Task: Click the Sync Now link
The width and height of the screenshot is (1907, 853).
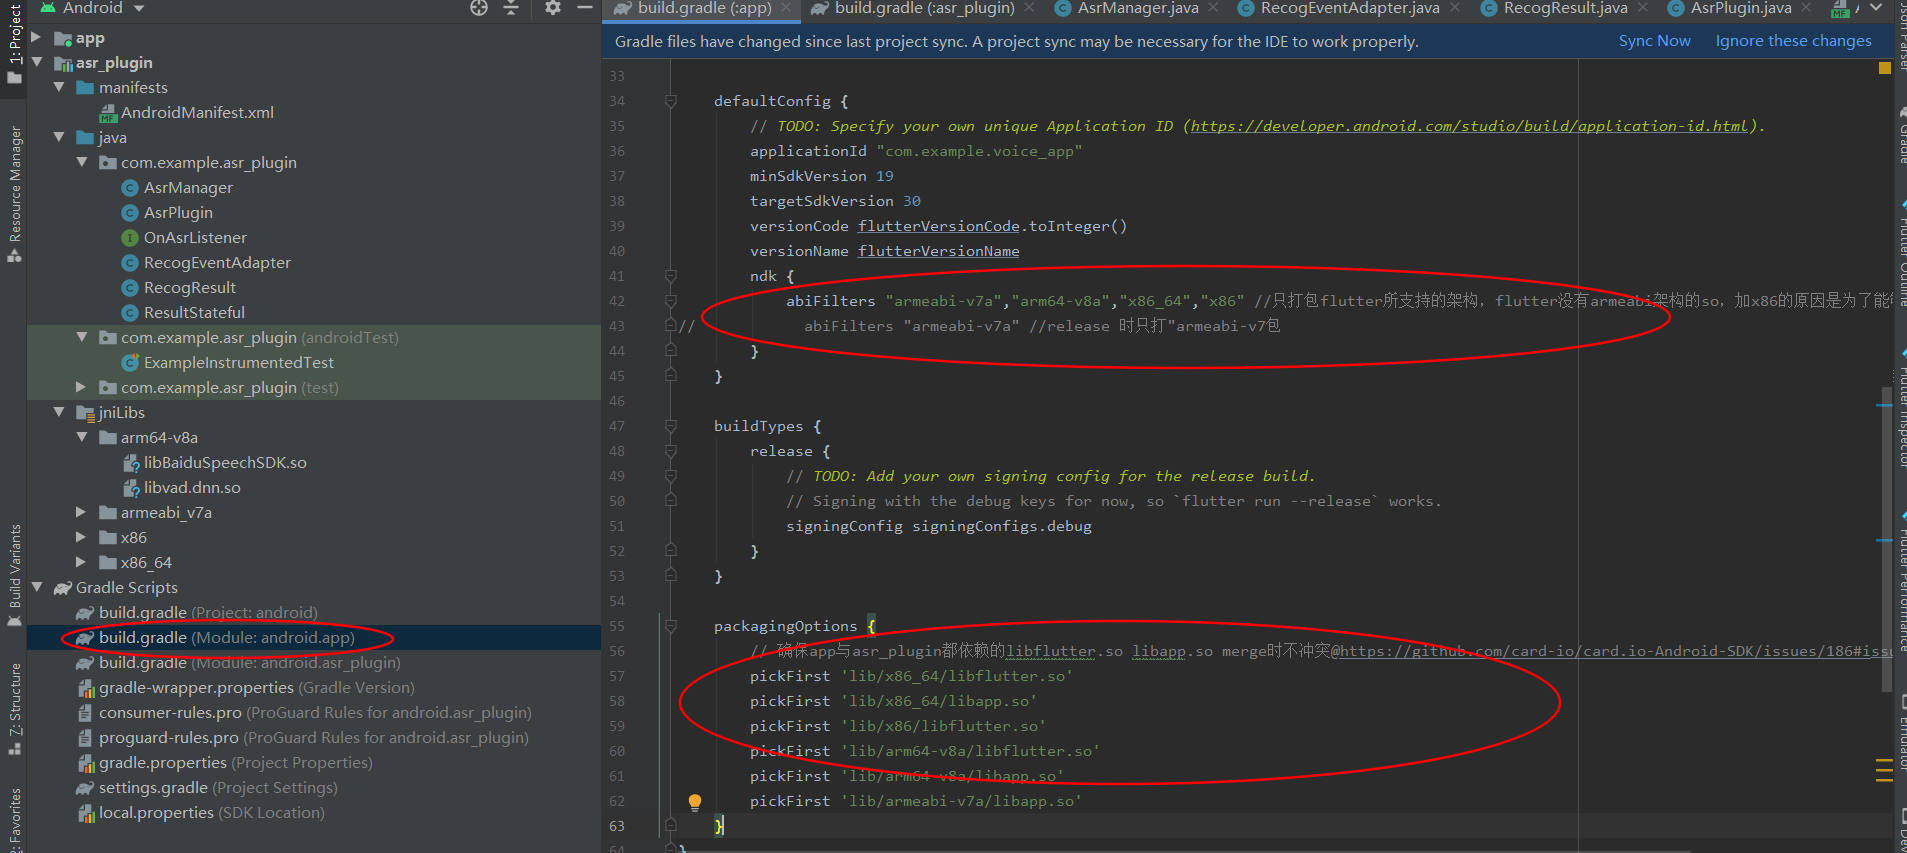Action: [x=1654, y=41]
